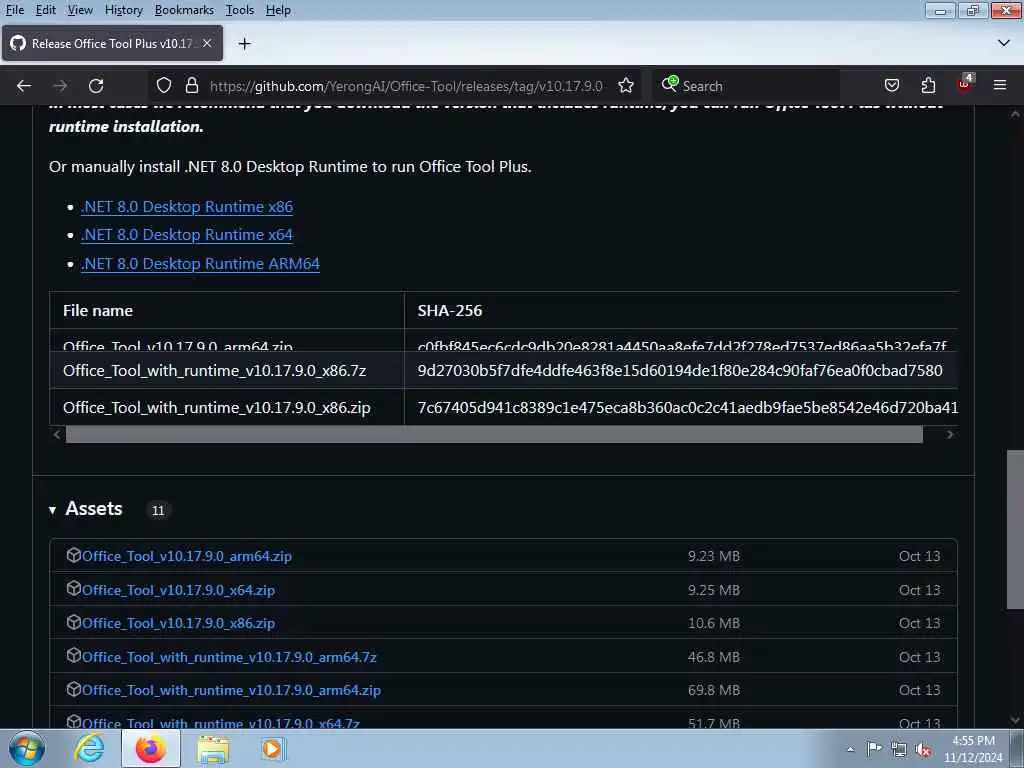The image size is (1024, 768).
Task: Open the media player taskbar icon
Action: [x=272, y=749]
